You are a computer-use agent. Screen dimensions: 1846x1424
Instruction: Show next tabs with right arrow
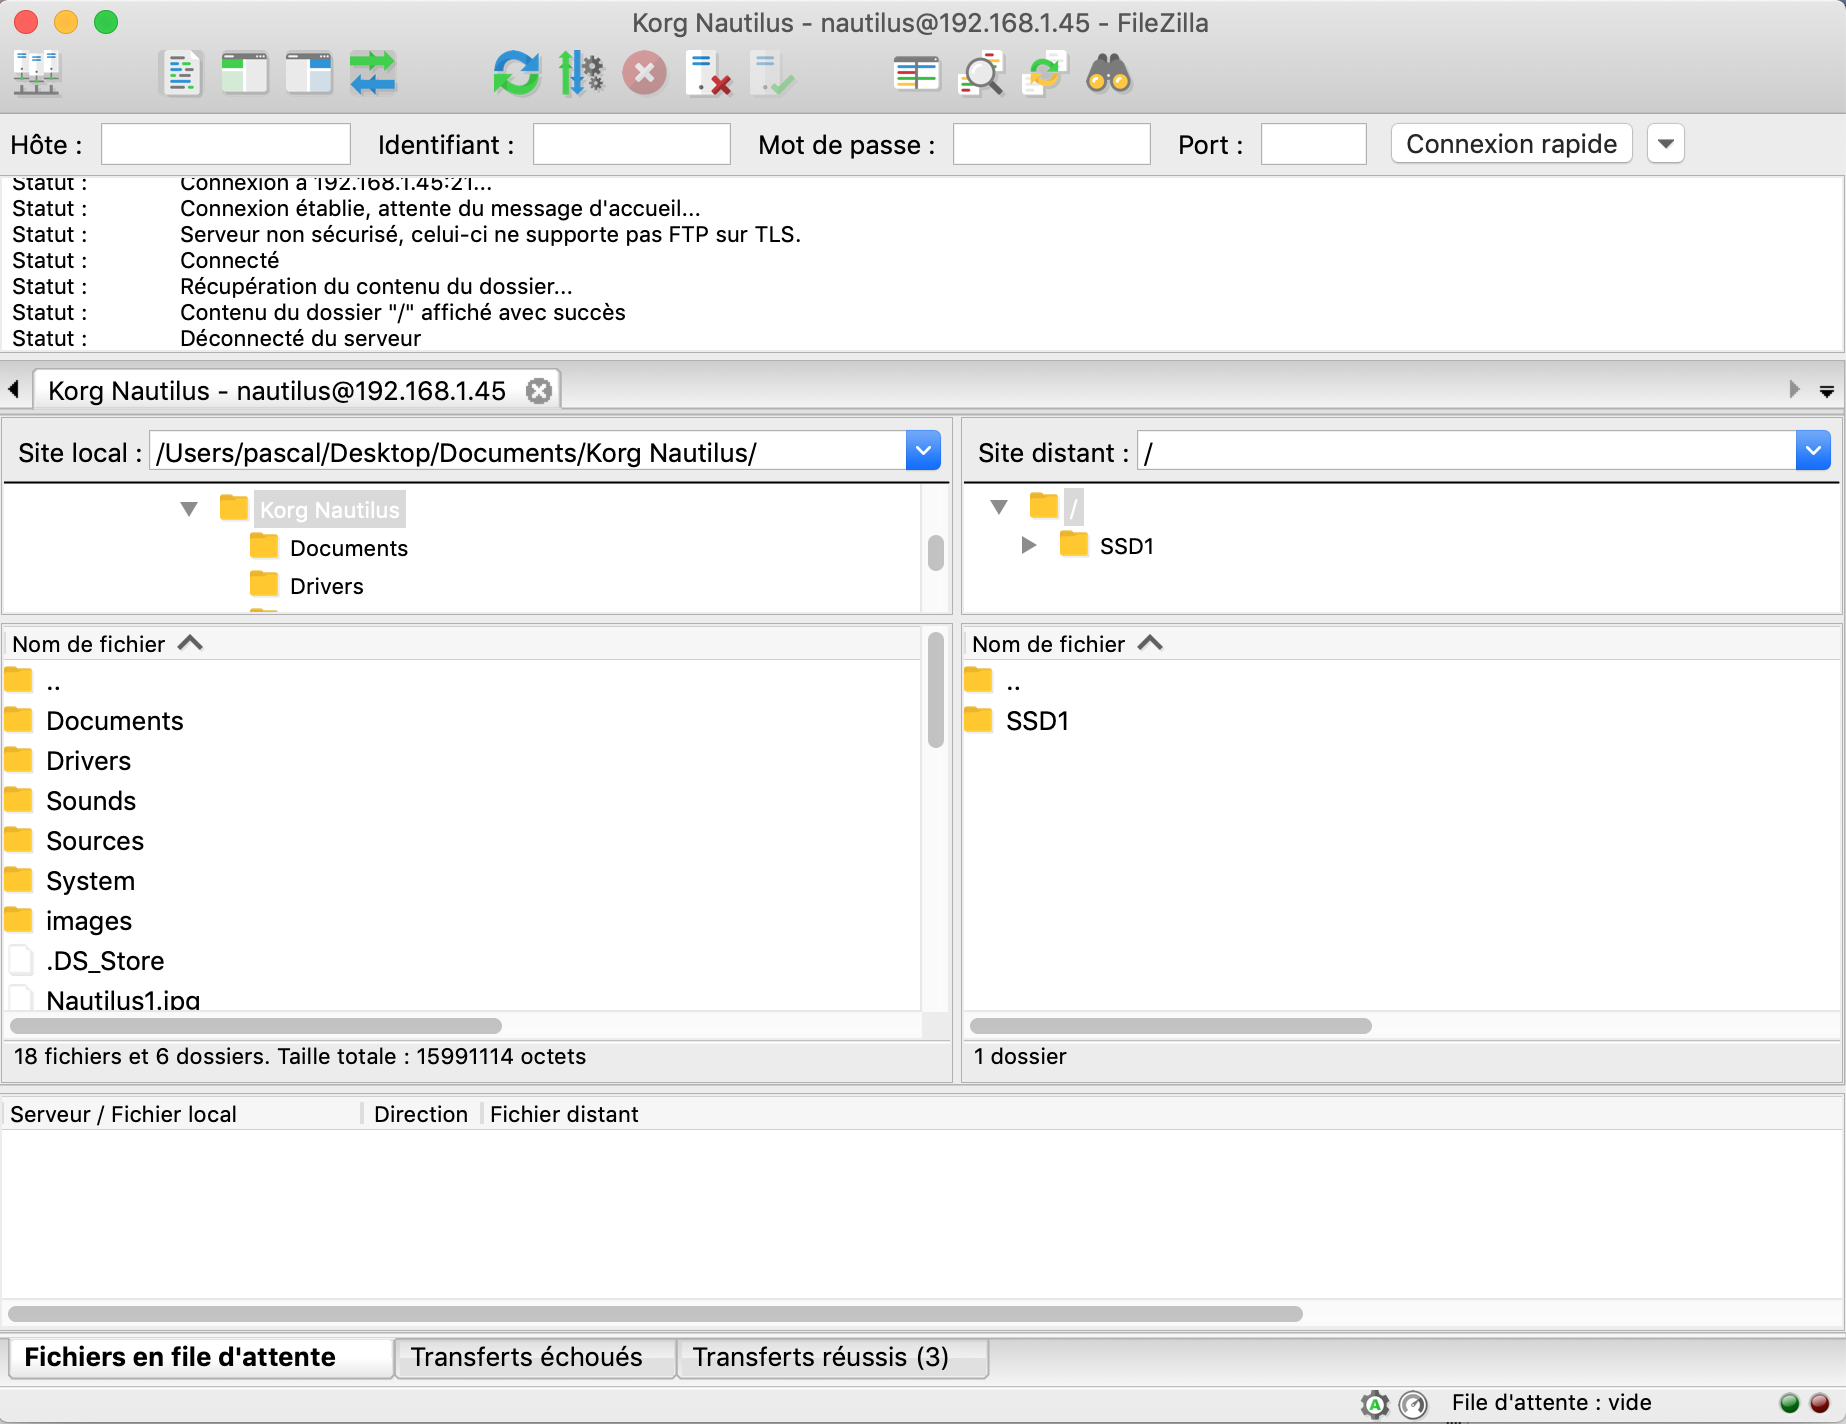[x=1795, y=389]
